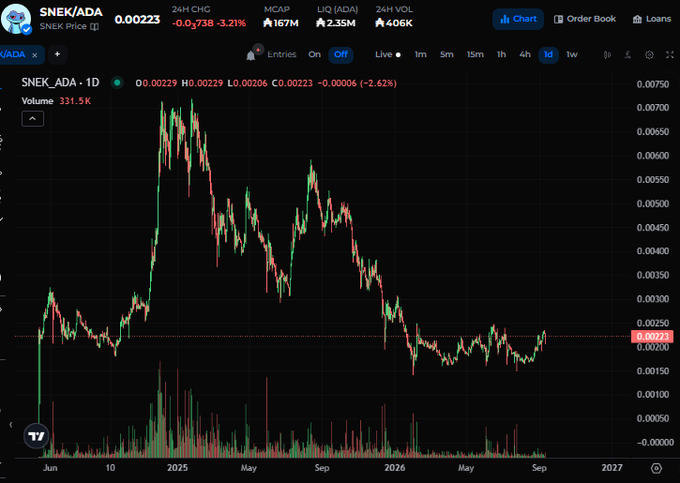Collapse the side panel with left chevron
The width and height of the screenshot is (680, 483).
(x=11, y=424)
